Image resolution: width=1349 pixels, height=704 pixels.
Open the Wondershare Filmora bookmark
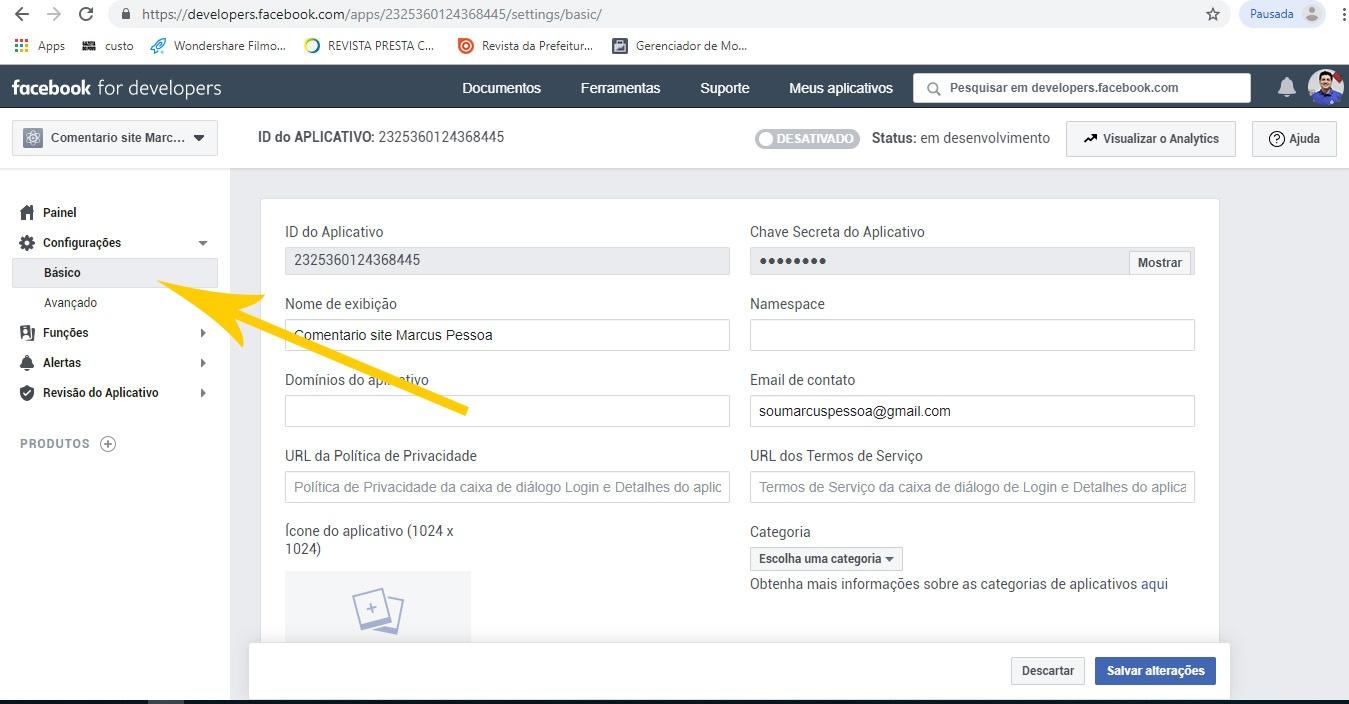(x=217, y=45)
